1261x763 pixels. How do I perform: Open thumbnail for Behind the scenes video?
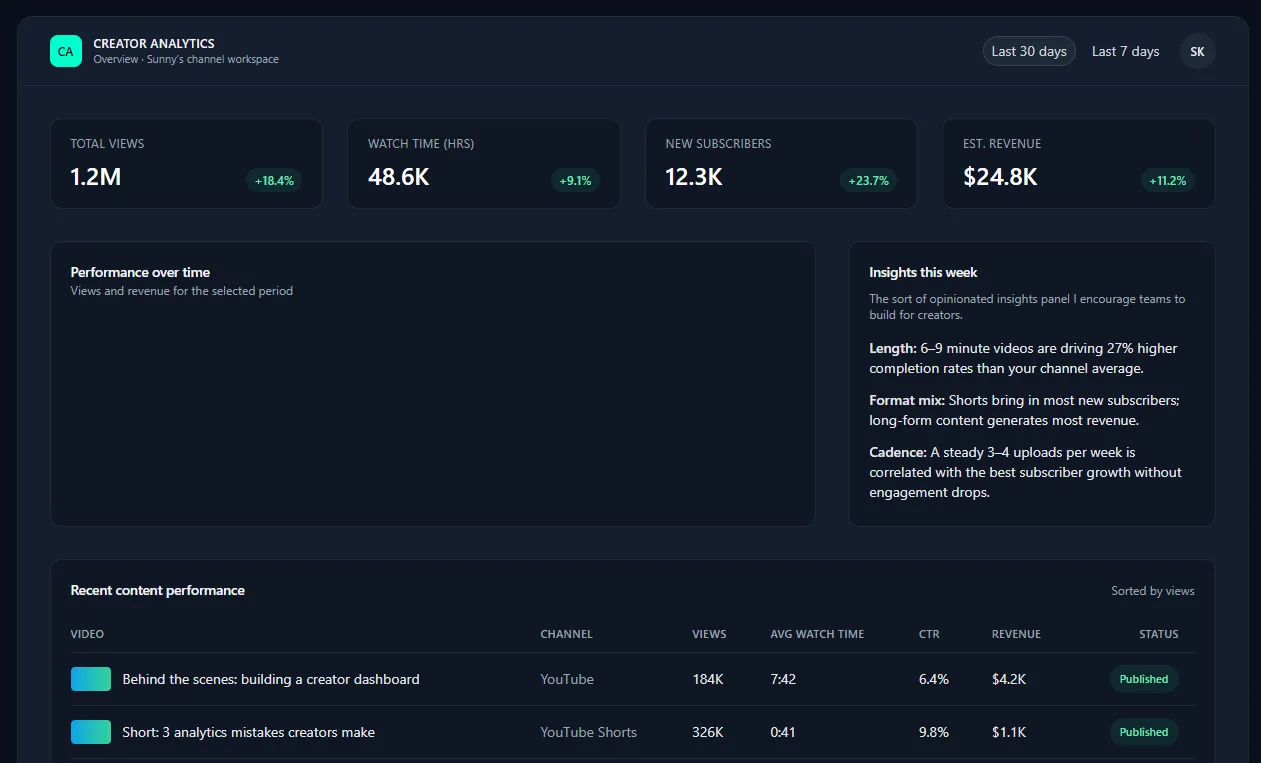[x=91, y=679]
